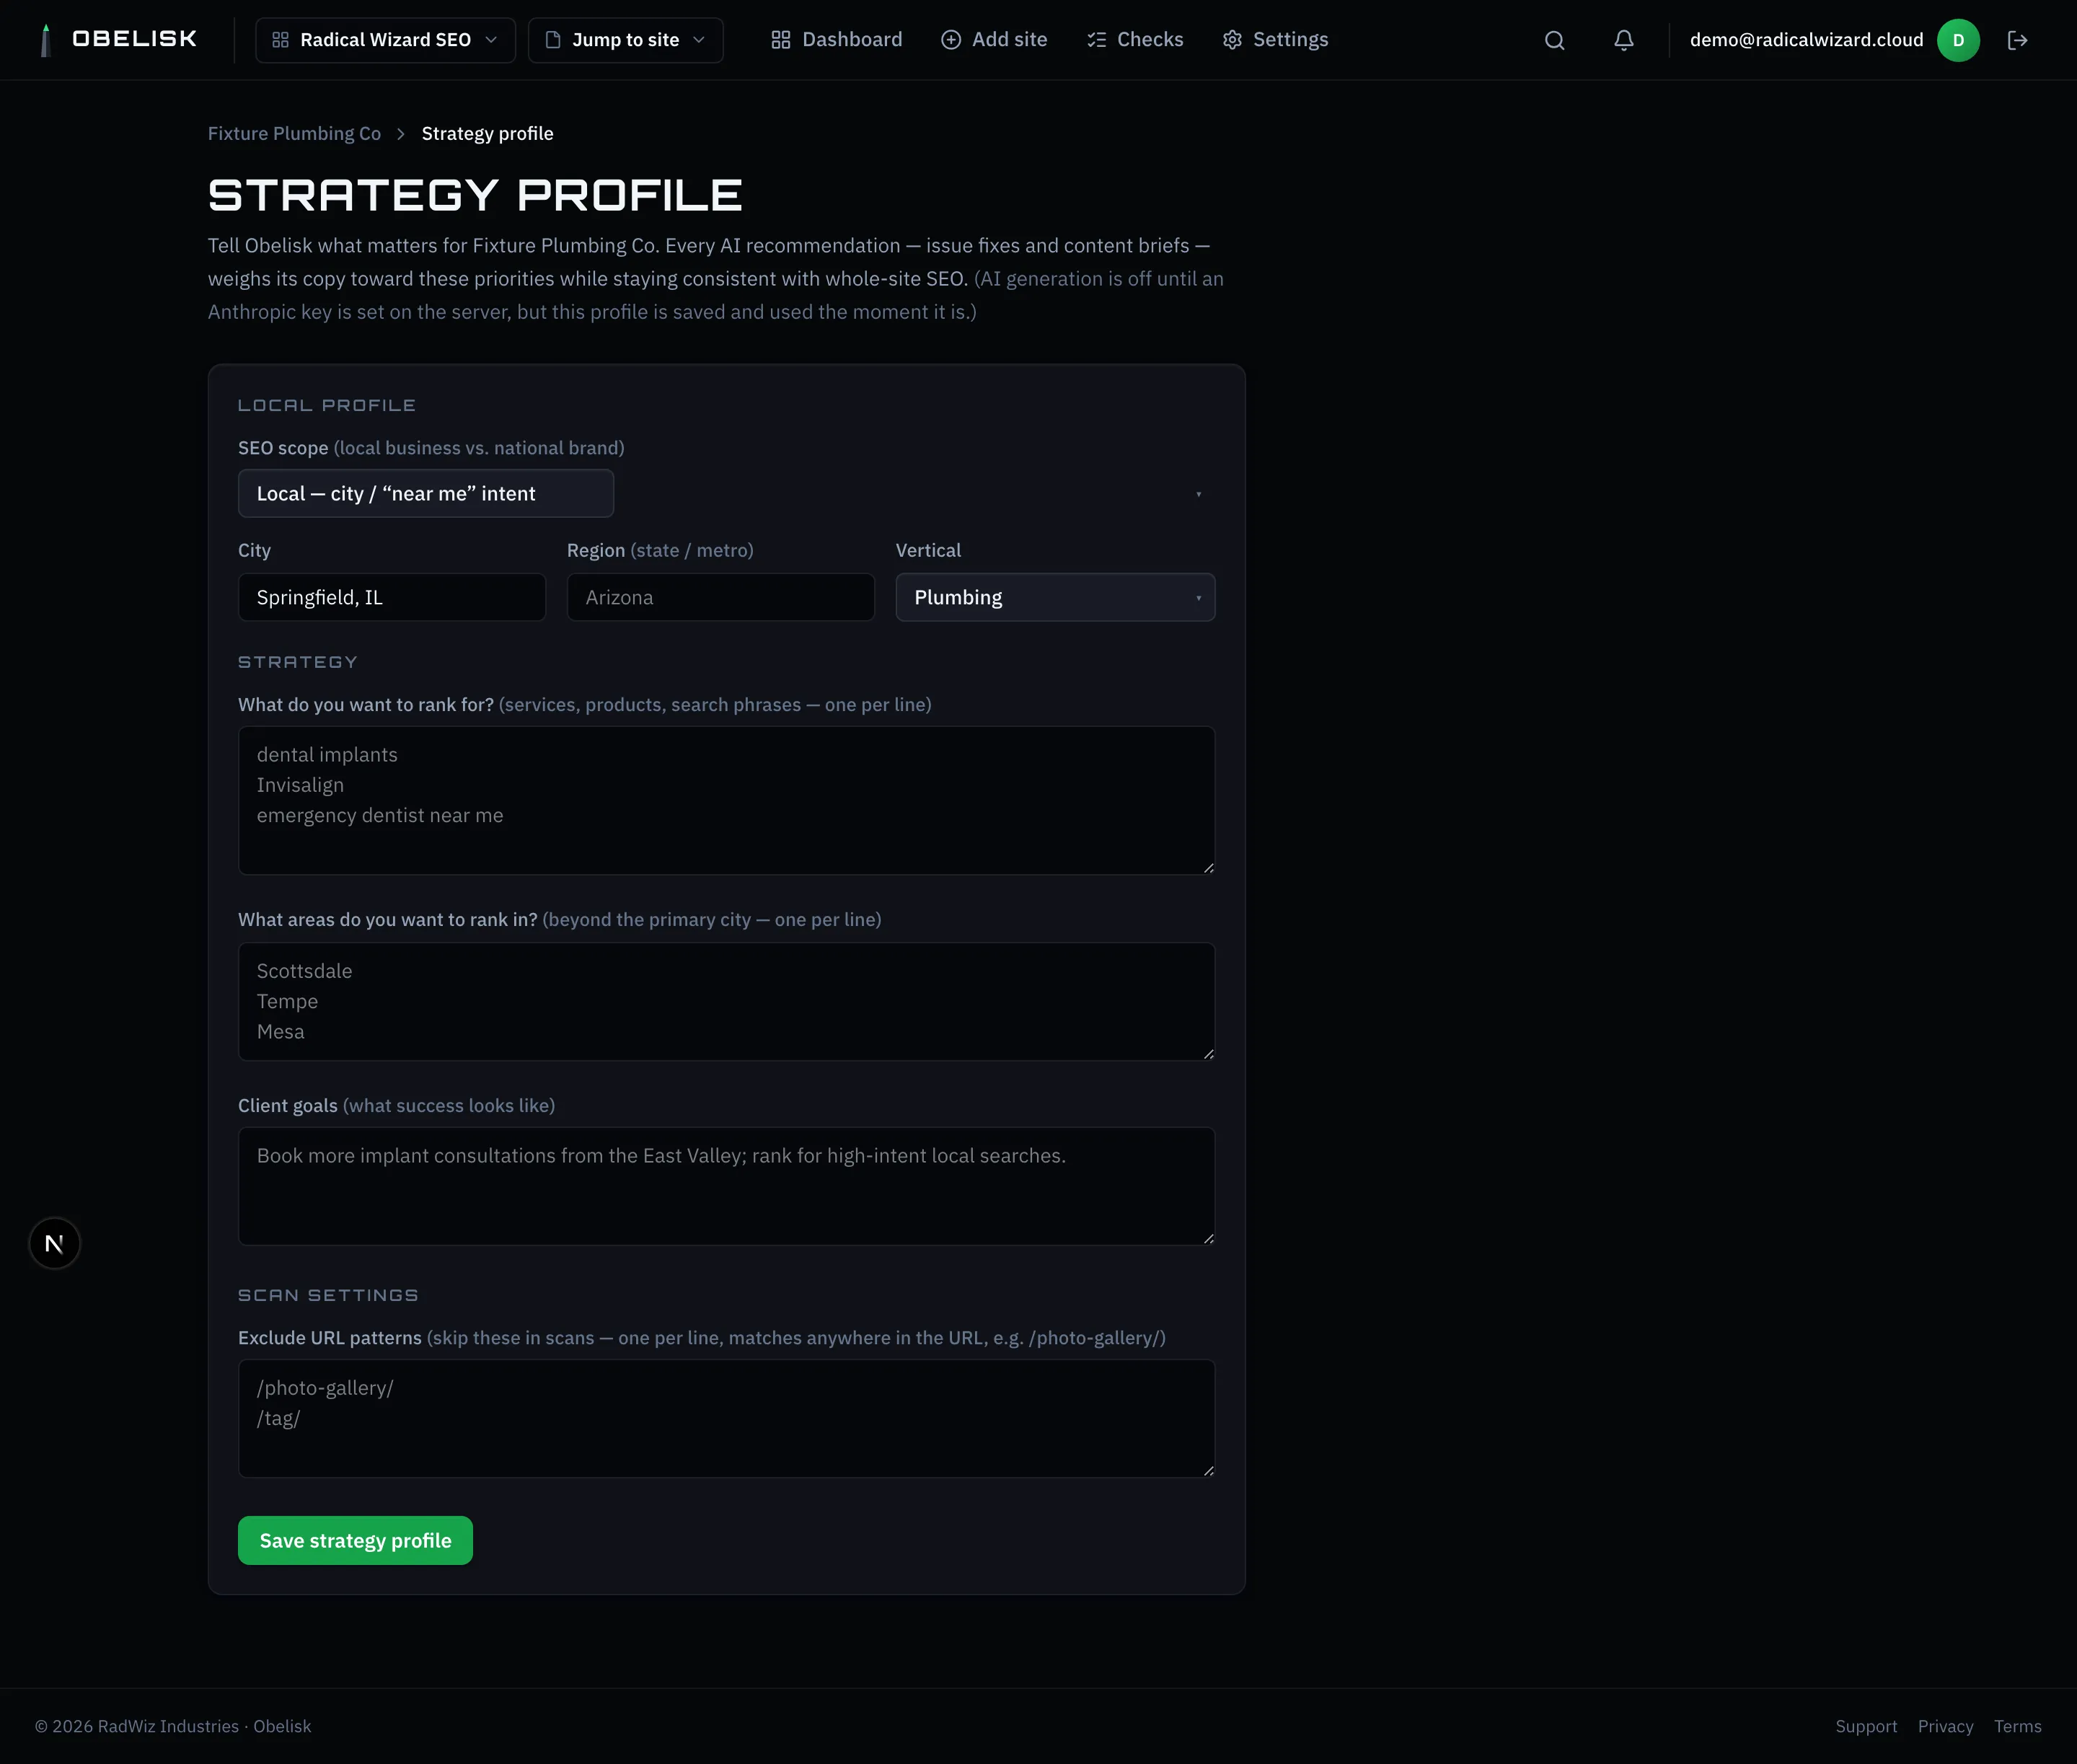The width and height of the screenshot is (2077, 1764).
Task: Go to the Dashboard nav item
Action: [836, 40]
